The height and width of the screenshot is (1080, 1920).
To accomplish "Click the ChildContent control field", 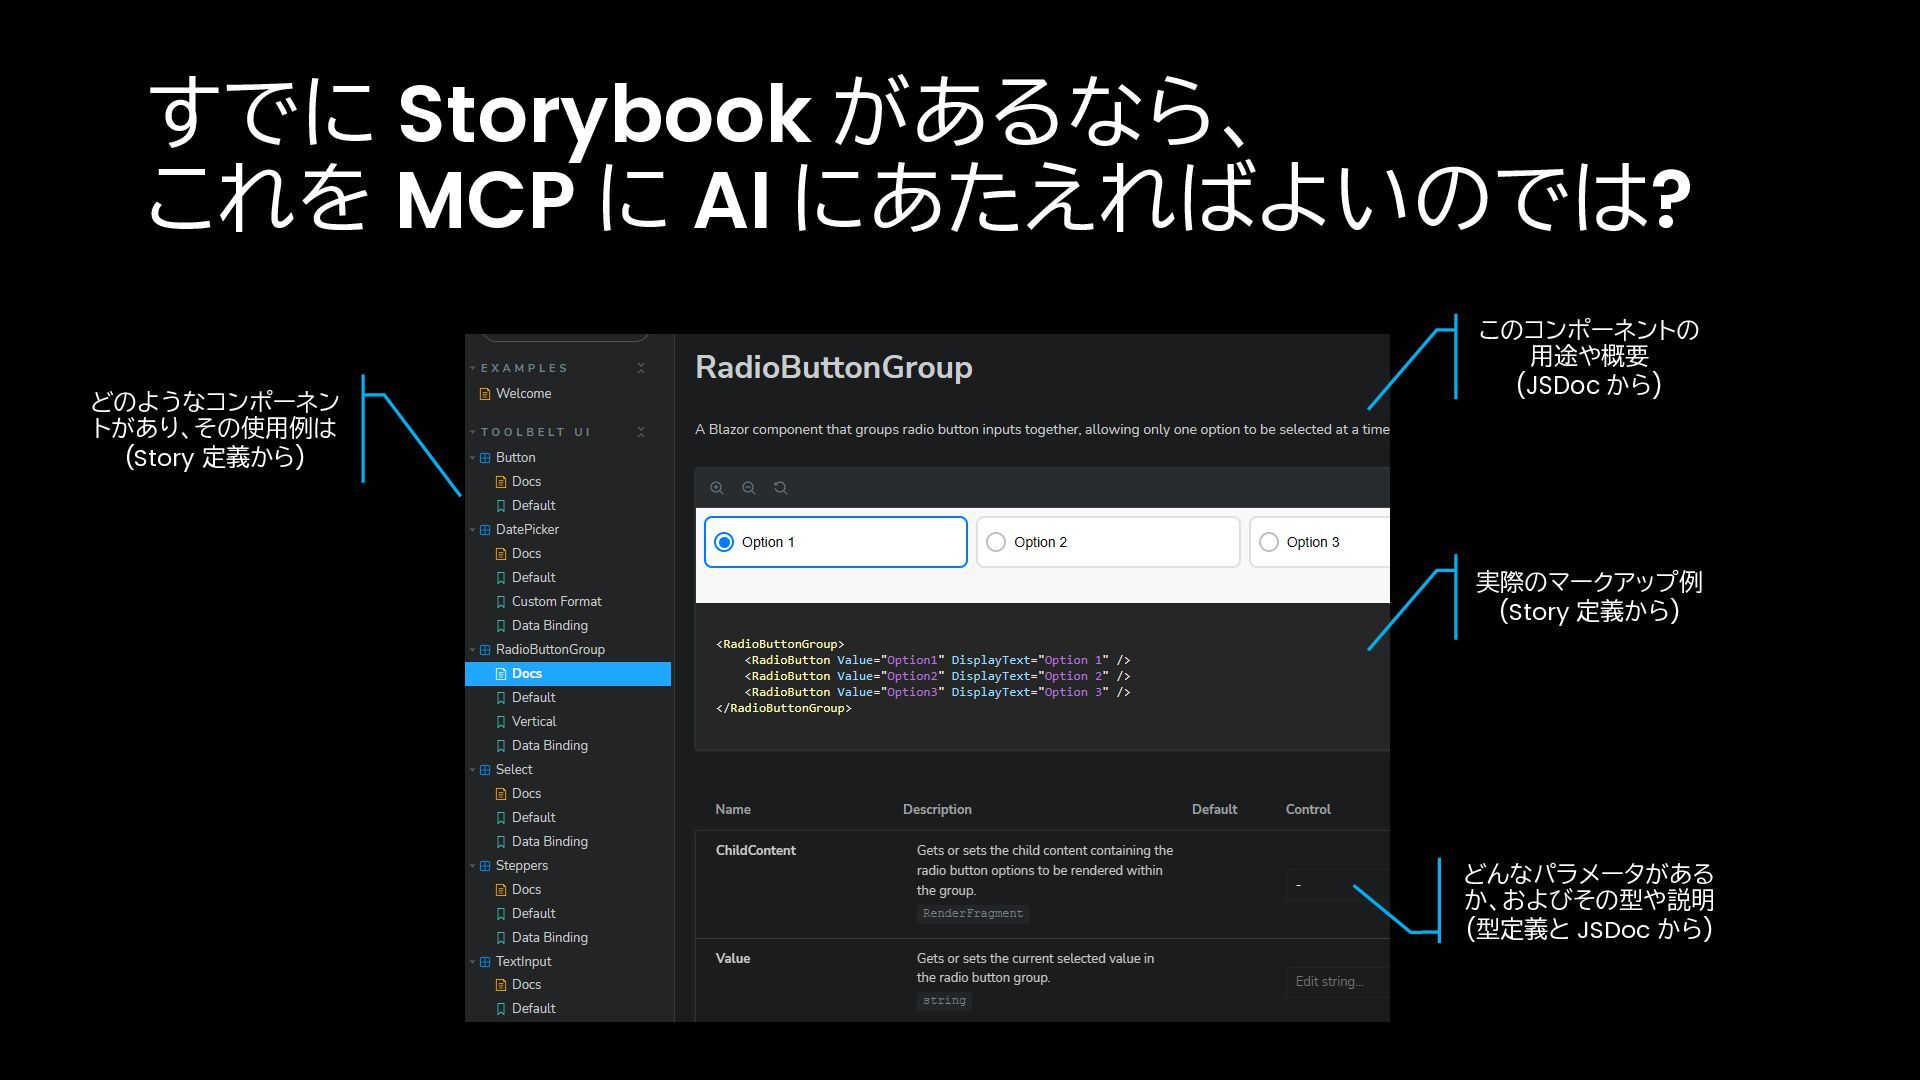I will tap(1338, 885).
